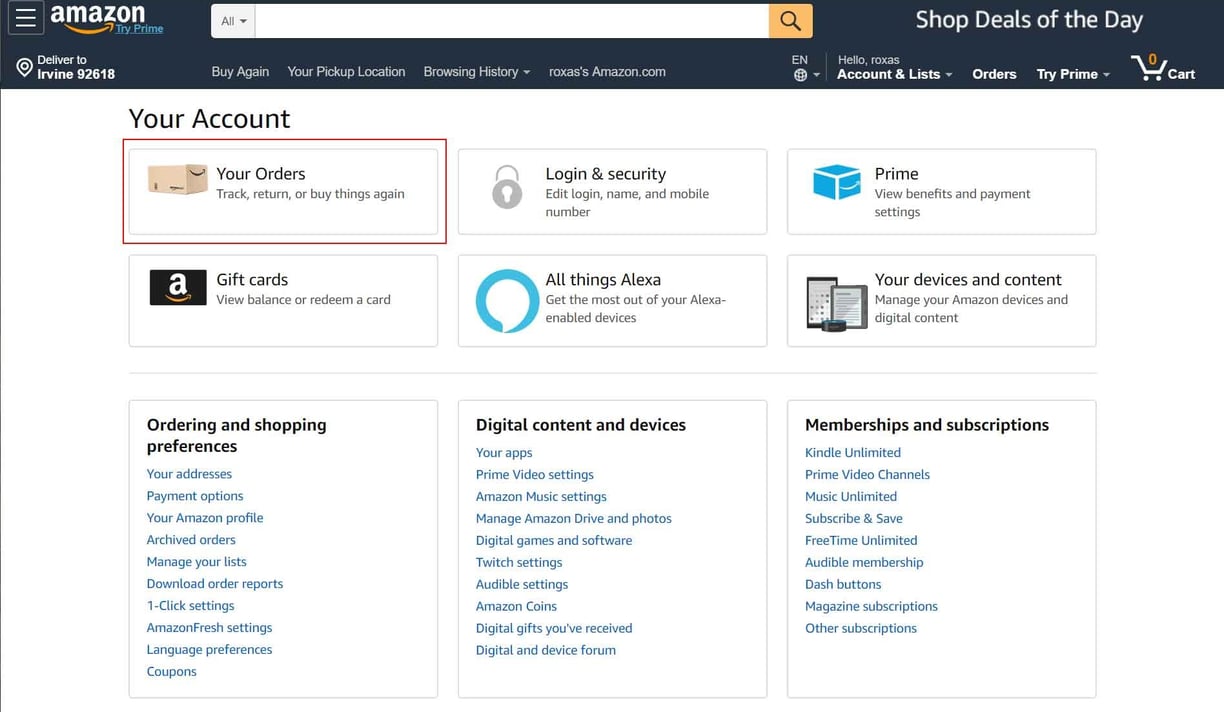Open the Prime card title
Screen dimensions: 1224x712
896,174
